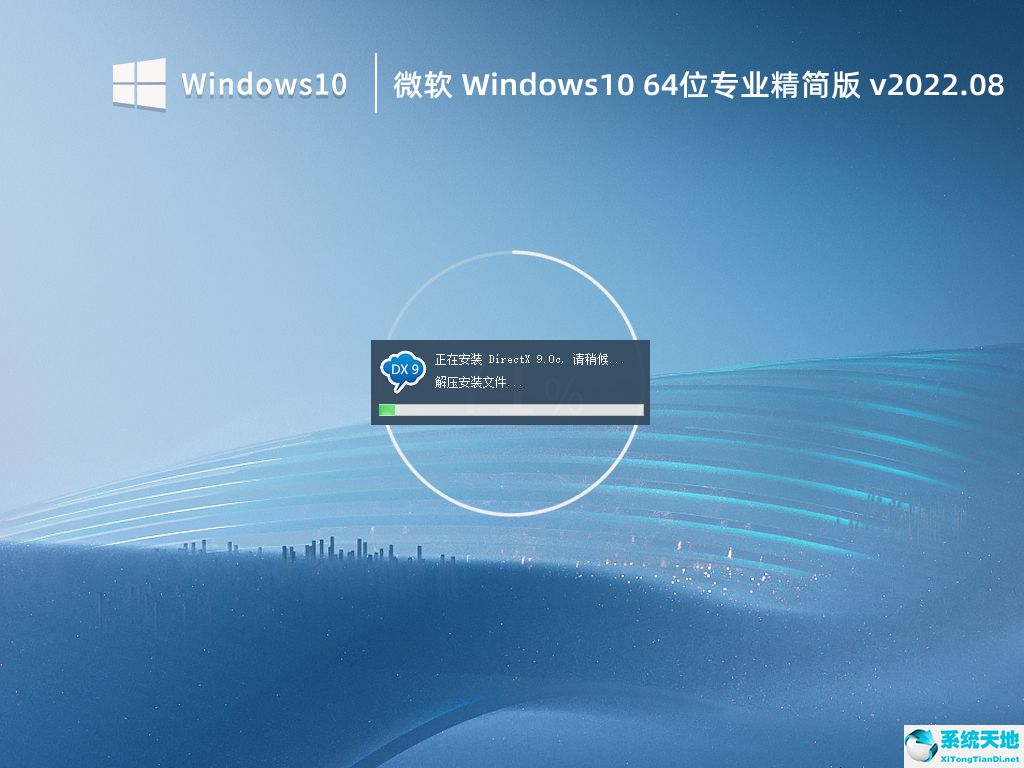
Task: Click the 系统天地 globe arrow logo
Action: coord(920,746)
